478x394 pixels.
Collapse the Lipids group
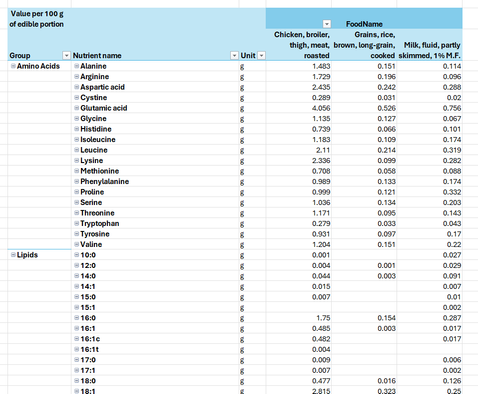click(13, 255)
